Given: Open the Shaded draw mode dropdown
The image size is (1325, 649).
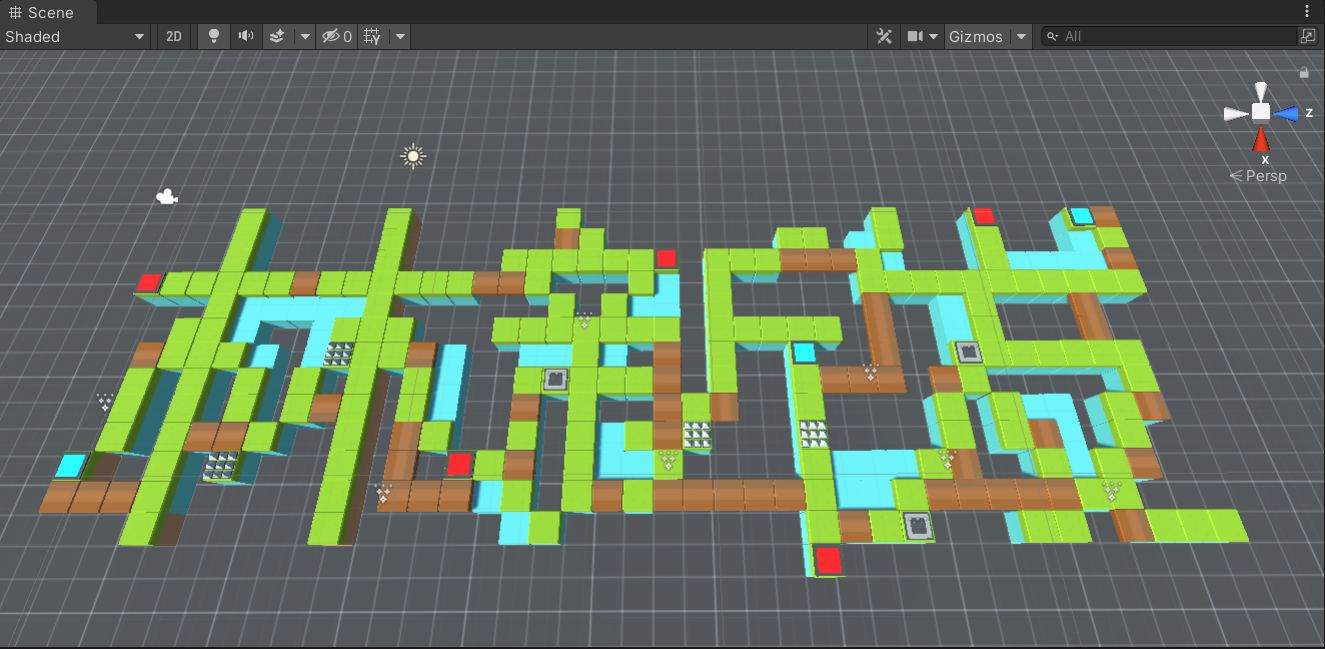Looking at the screenshot, I should [75, 36].
